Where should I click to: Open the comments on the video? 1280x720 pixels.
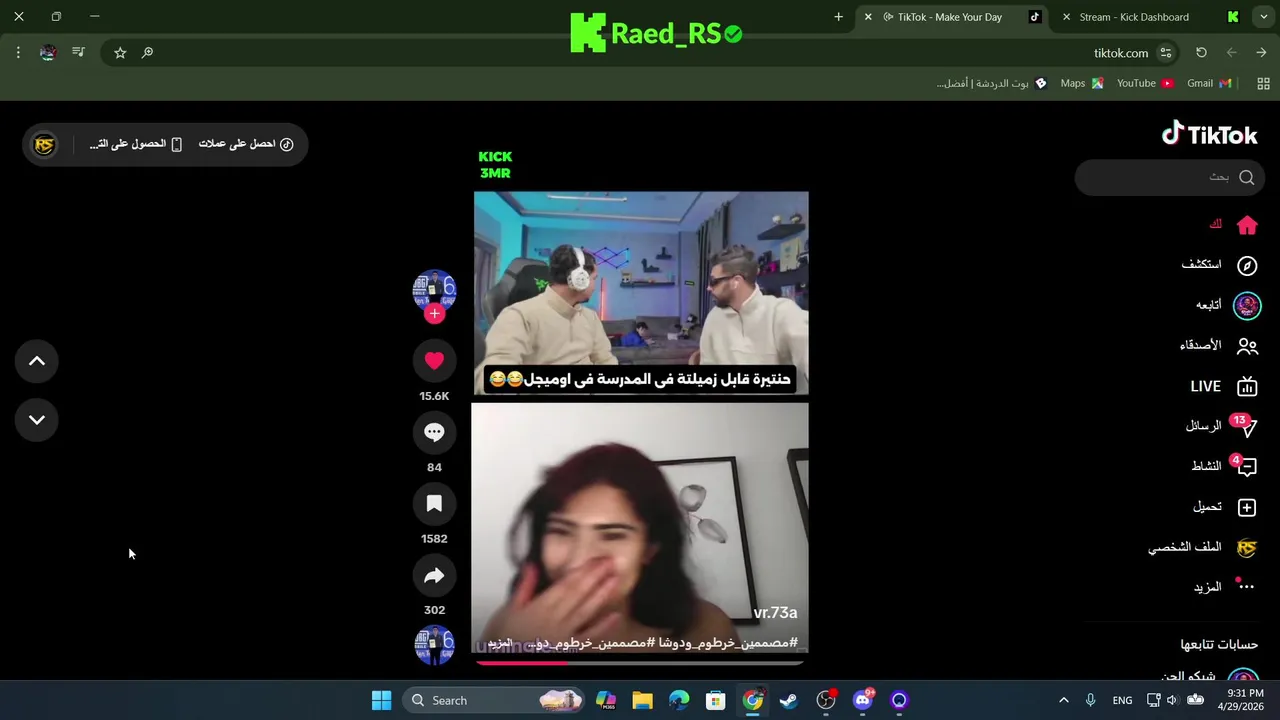434,432
